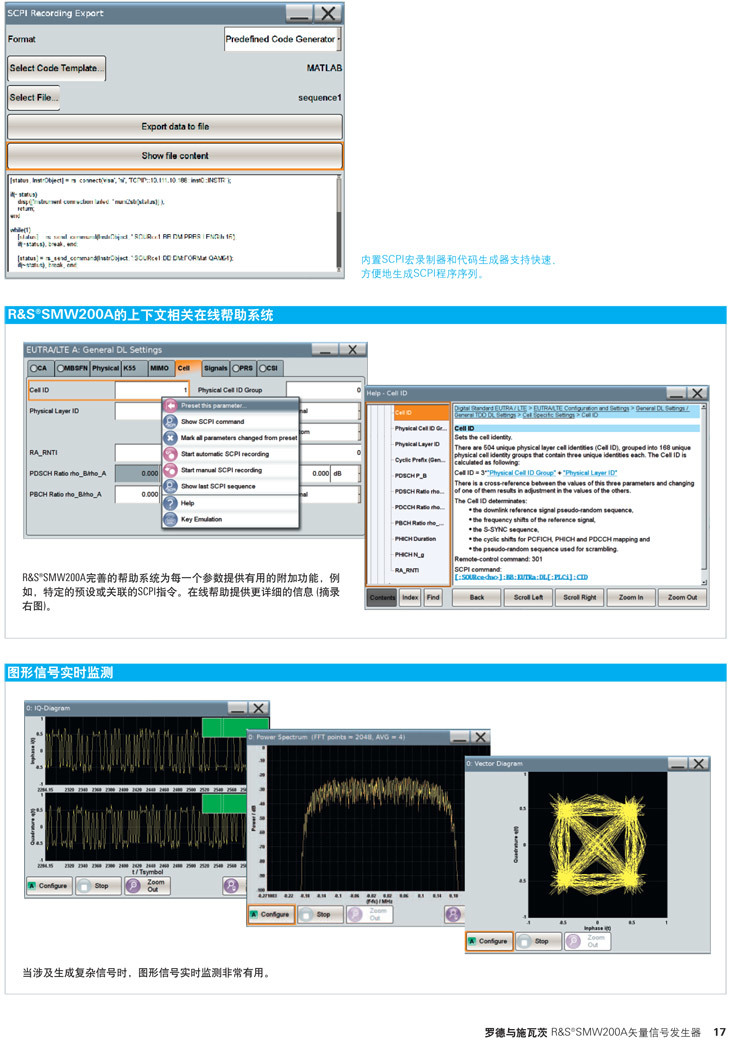Select RA_RNTI in help tree
The width and height of the screenshot is (750, 1040).
(x=407, y=570)
